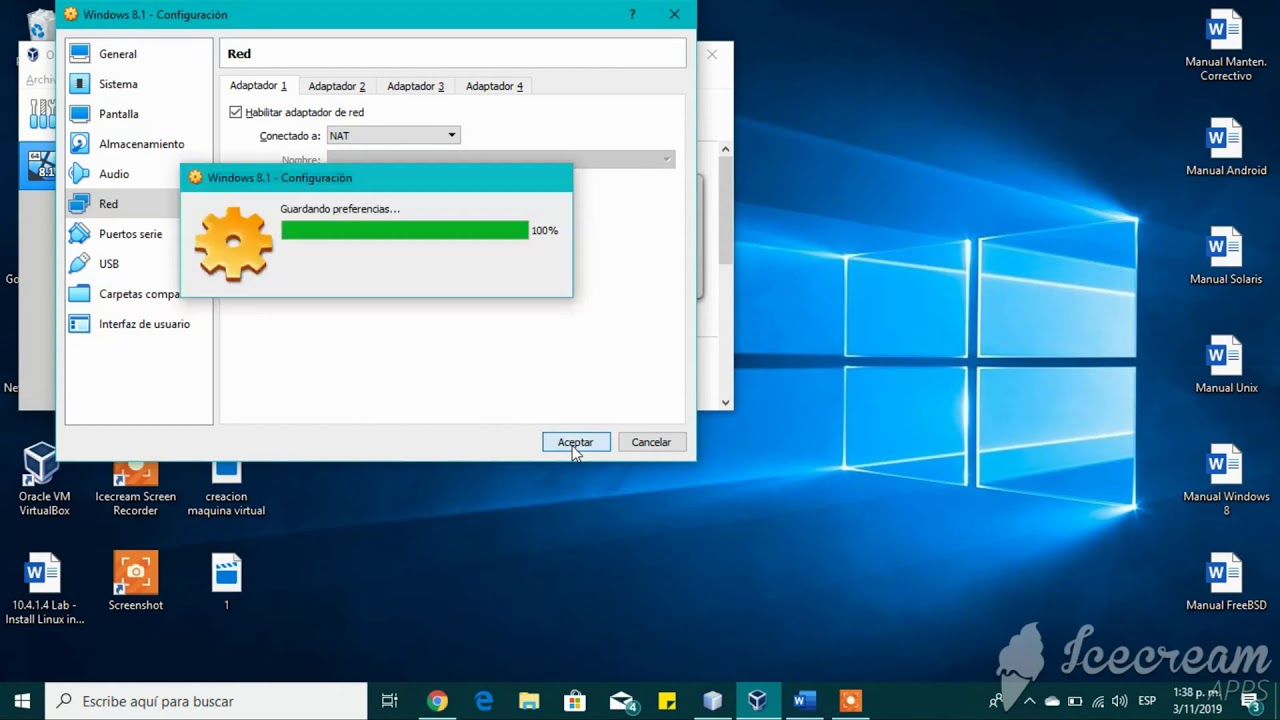This screenshot has width=1280, height=720.
Task: Click help question mark in title bar
Action: pyautogui.click(x=632, y=14)
